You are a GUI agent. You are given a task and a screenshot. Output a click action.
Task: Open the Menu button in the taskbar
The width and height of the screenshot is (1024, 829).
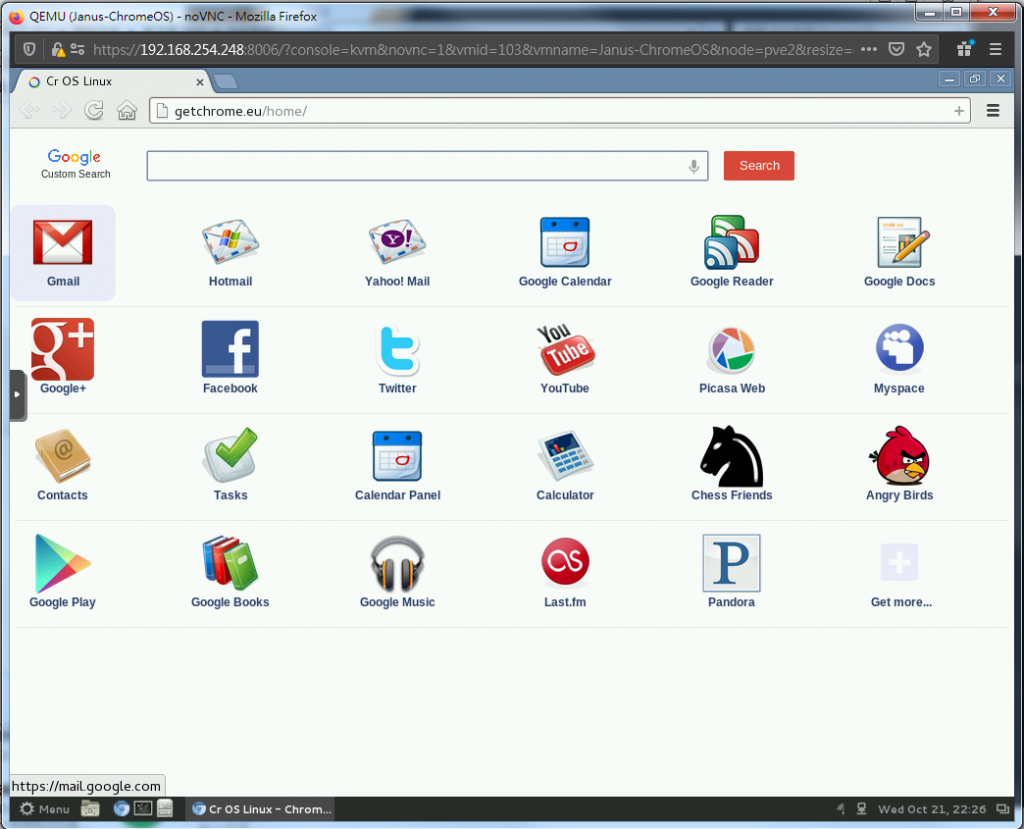[44, 809]
